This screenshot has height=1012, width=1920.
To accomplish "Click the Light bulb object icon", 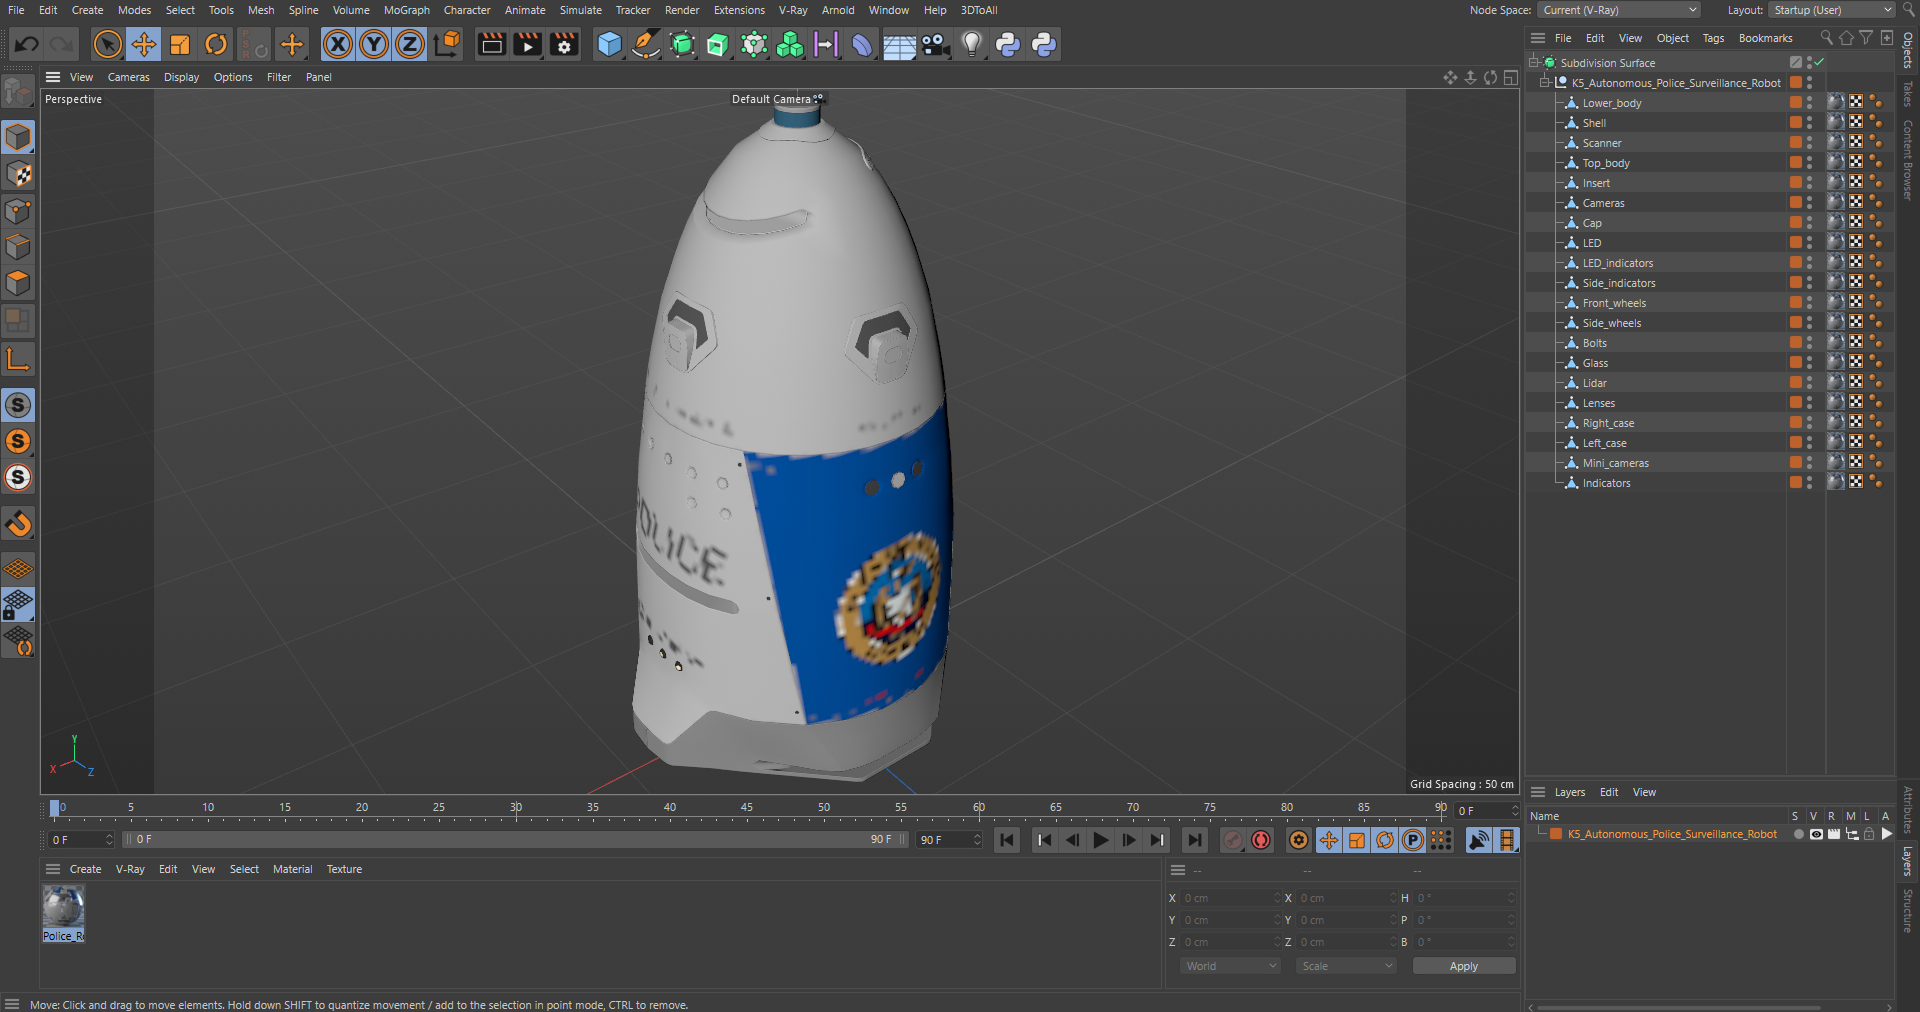I will [x=972, y=44].
